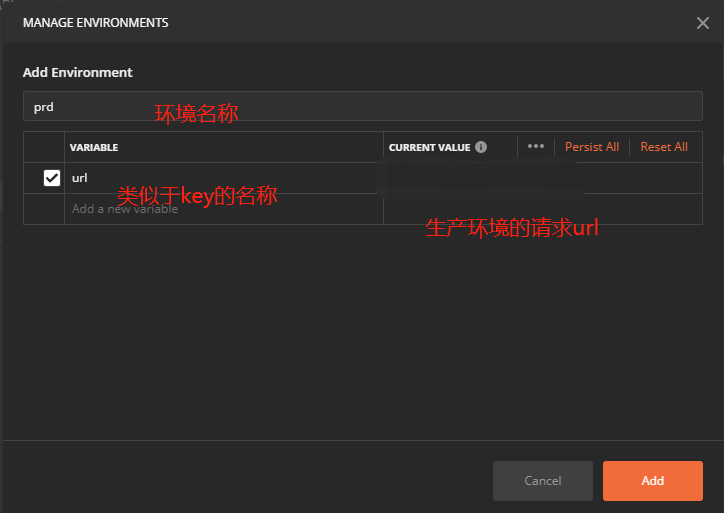Click the red 环境名称 annotation text
Screen dimensions: 724x513
(196, 114)
